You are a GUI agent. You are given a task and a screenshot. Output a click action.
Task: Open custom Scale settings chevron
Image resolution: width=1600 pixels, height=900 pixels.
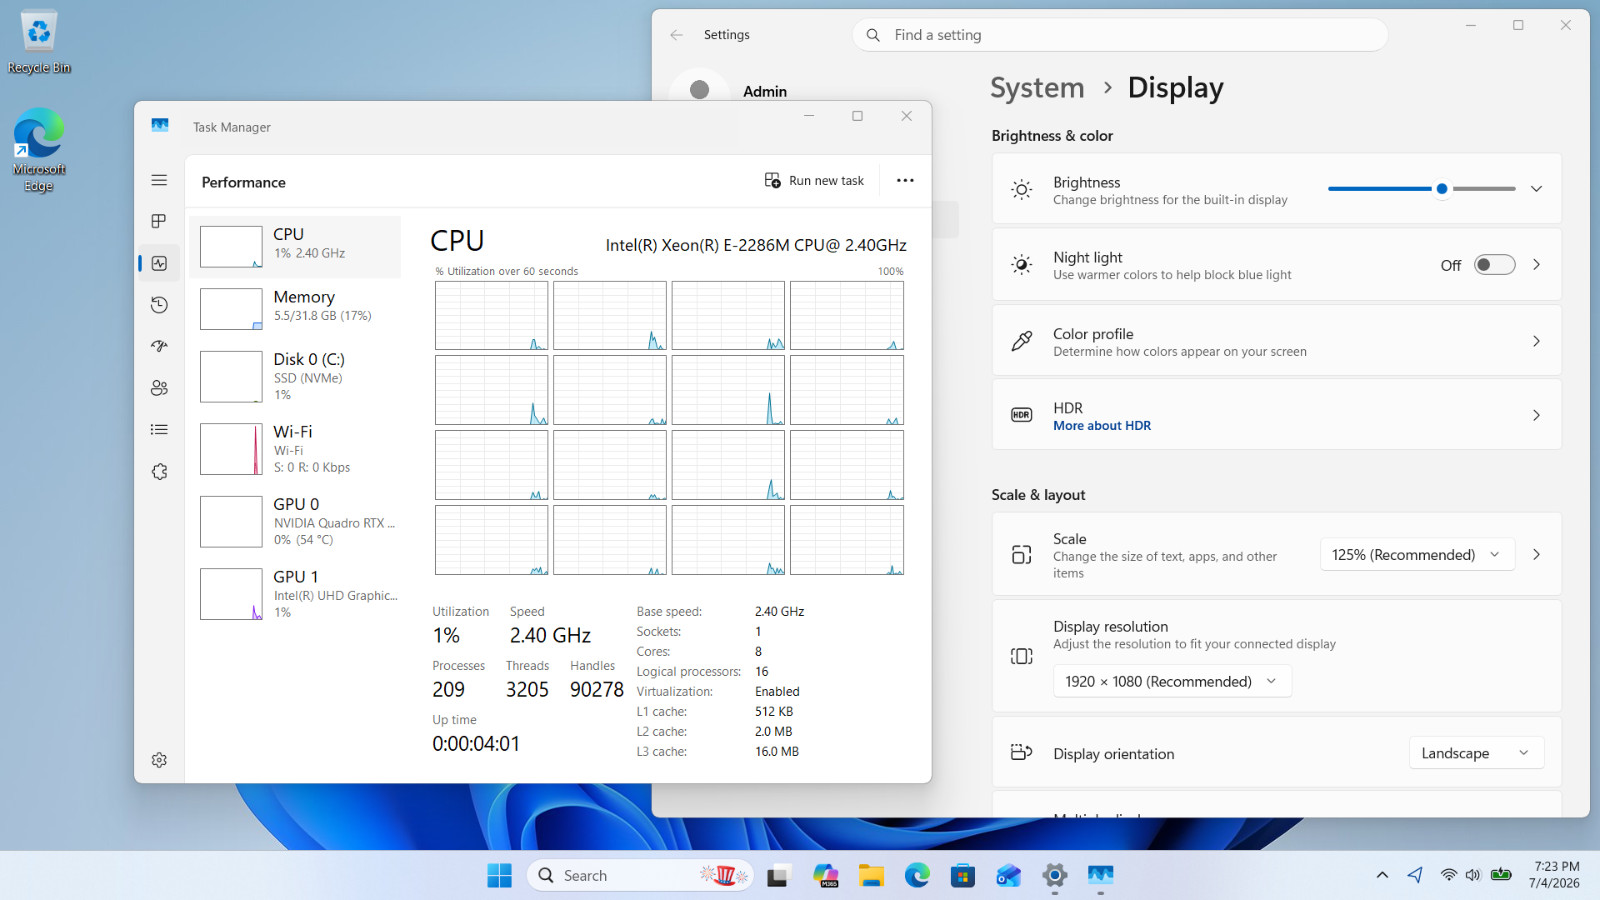point(1536,554)
